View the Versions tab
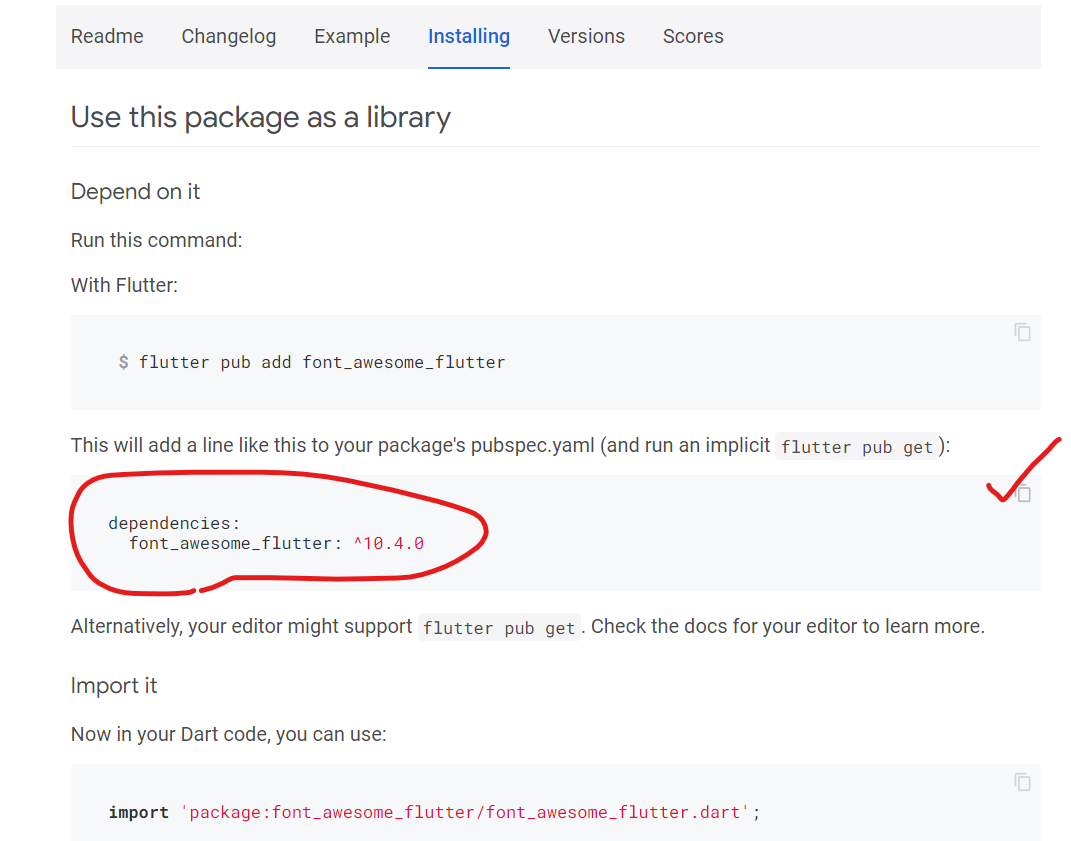Image resolution: width=1071 pixels, height=841 pixels. [x=586, y=36]
